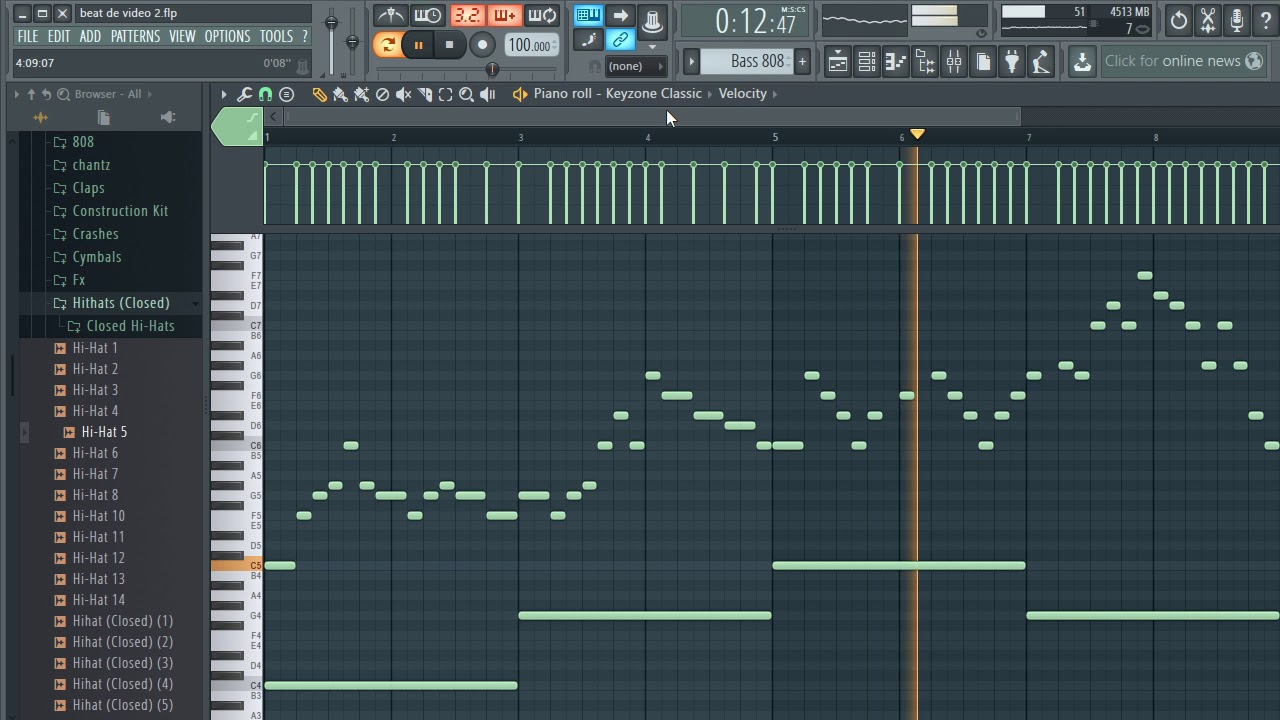The height and width of the screenshot is (720, 1280).
Task: Open the VIEW menu
Action: point(182,36)
